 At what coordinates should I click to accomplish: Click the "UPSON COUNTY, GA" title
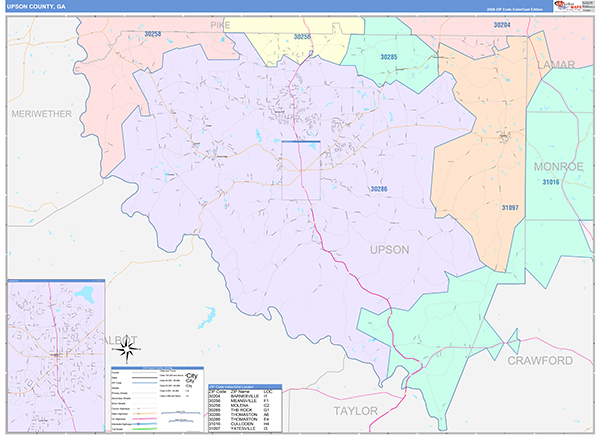point(36,7)
